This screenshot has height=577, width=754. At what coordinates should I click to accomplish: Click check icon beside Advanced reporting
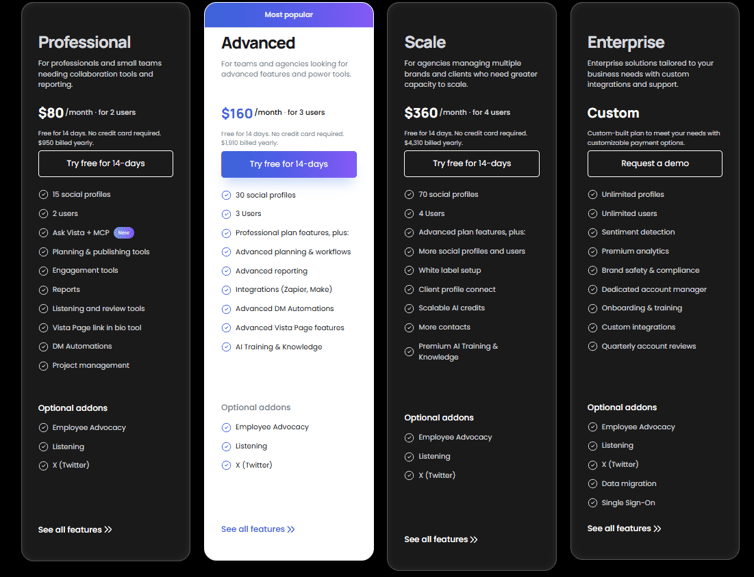tap(226, 271)
